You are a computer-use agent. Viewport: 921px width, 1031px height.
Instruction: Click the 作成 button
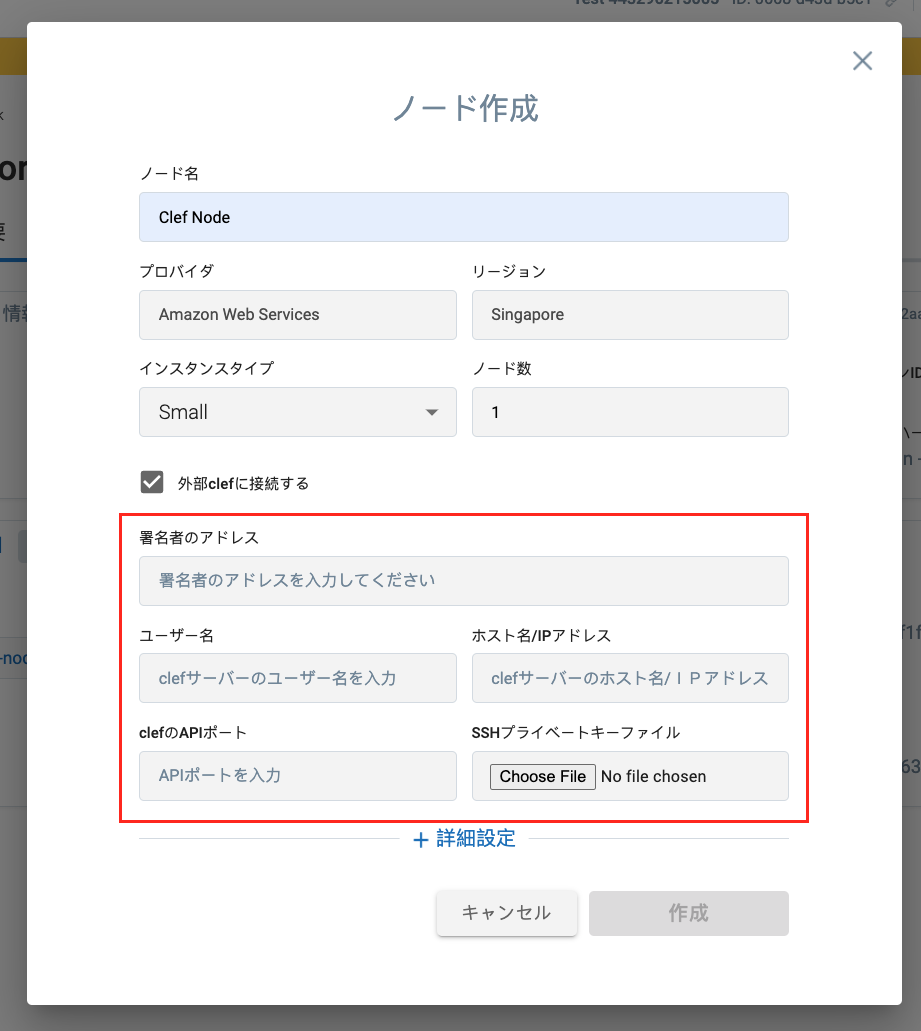(x=688, y=913)
